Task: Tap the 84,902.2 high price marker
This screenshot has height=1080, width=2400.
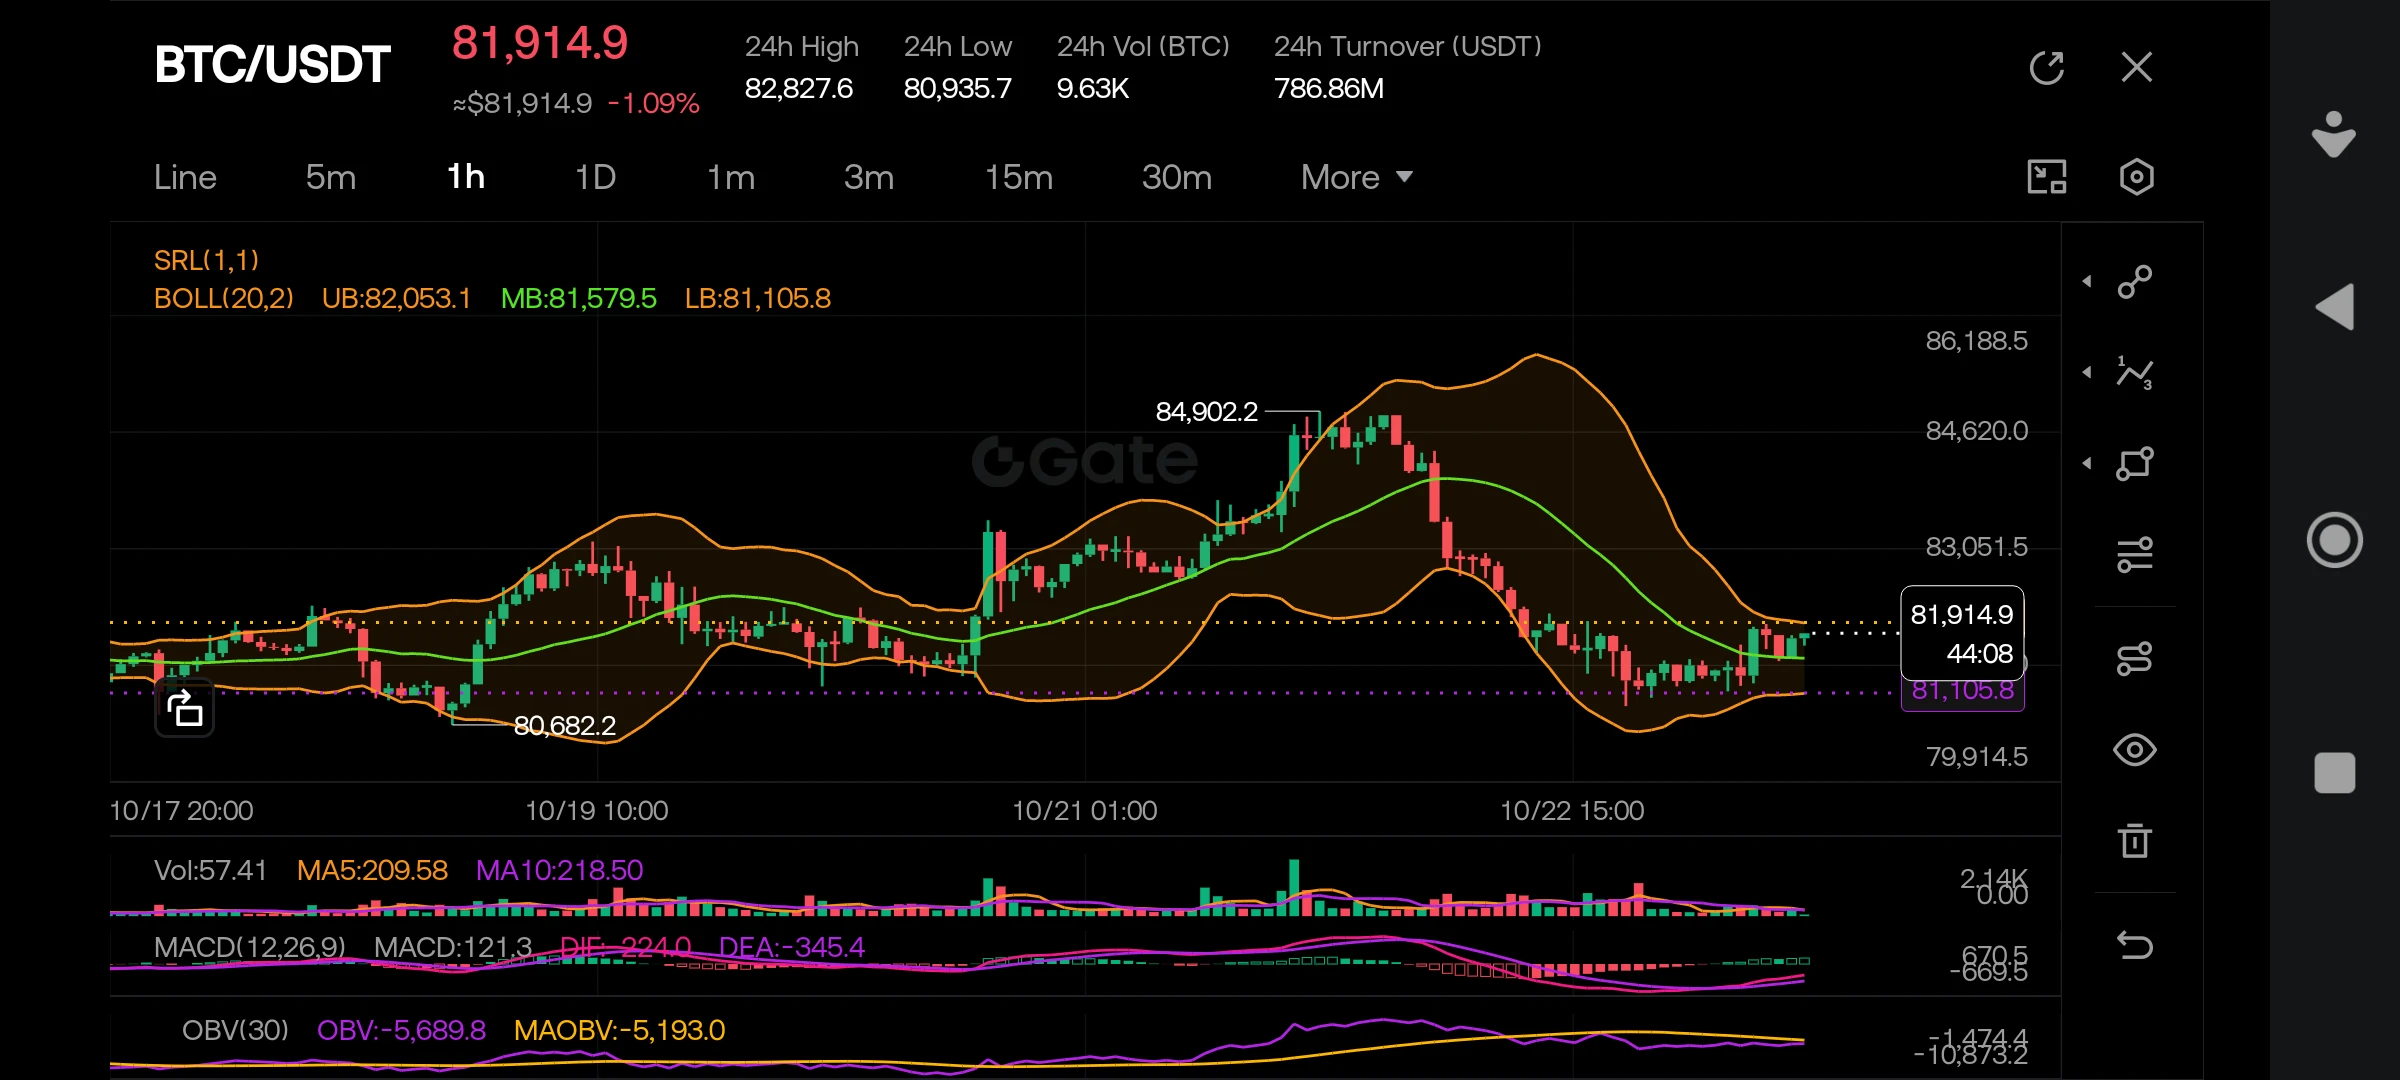Action: [x=1207, y=412]
